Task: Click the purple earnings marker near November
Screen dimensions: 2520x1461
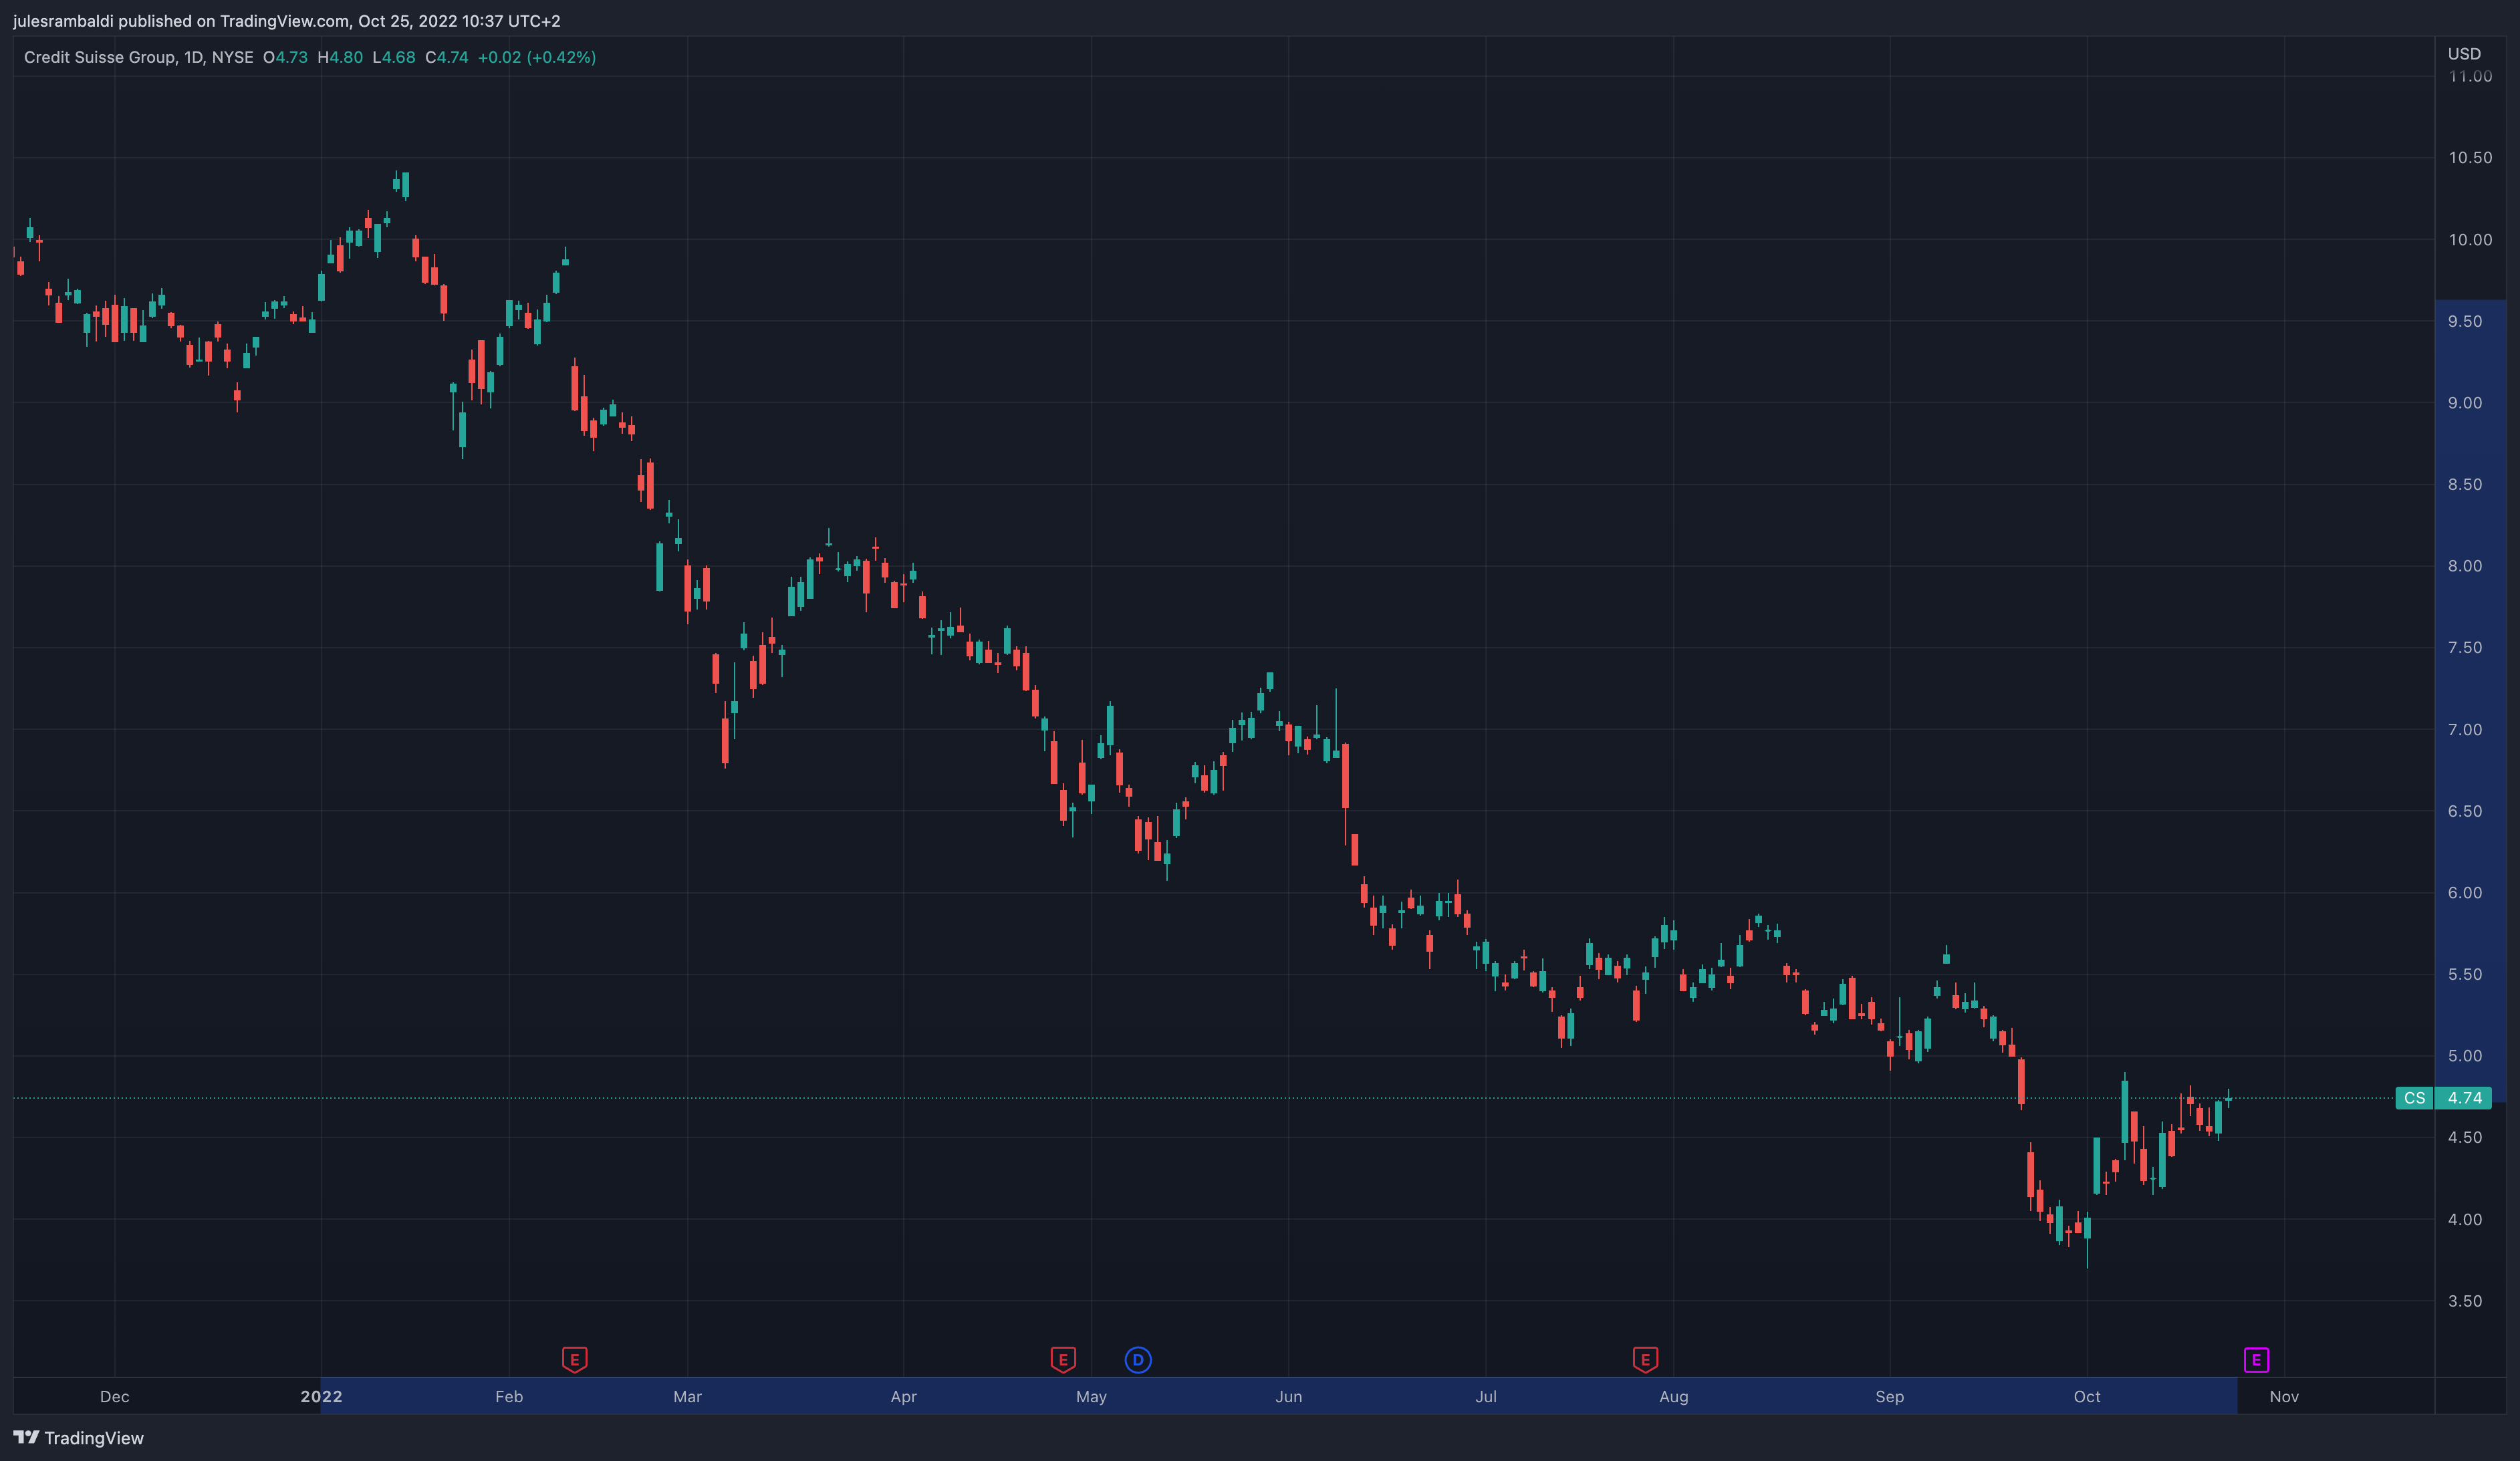Action: (2257, 1360)
